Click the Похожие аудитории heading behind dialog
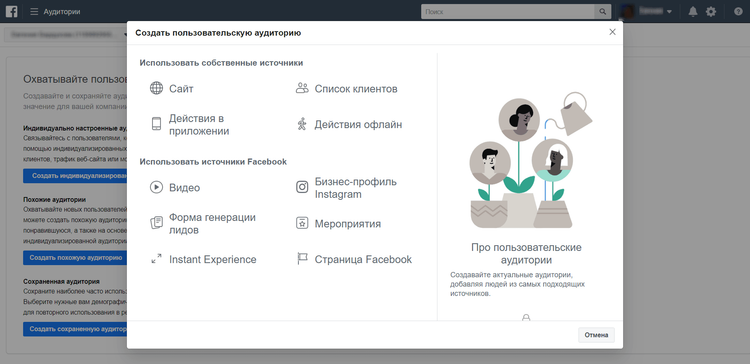The width and height of the screenshot is (750, 364). (55, 199)
